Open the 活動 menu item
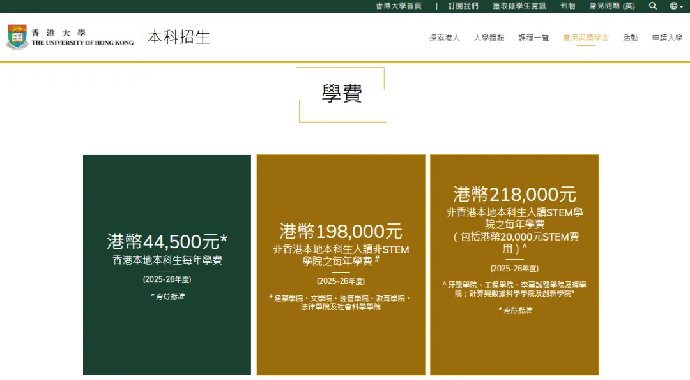This screenshot has height=380, width=690. [x=630, y=38]
